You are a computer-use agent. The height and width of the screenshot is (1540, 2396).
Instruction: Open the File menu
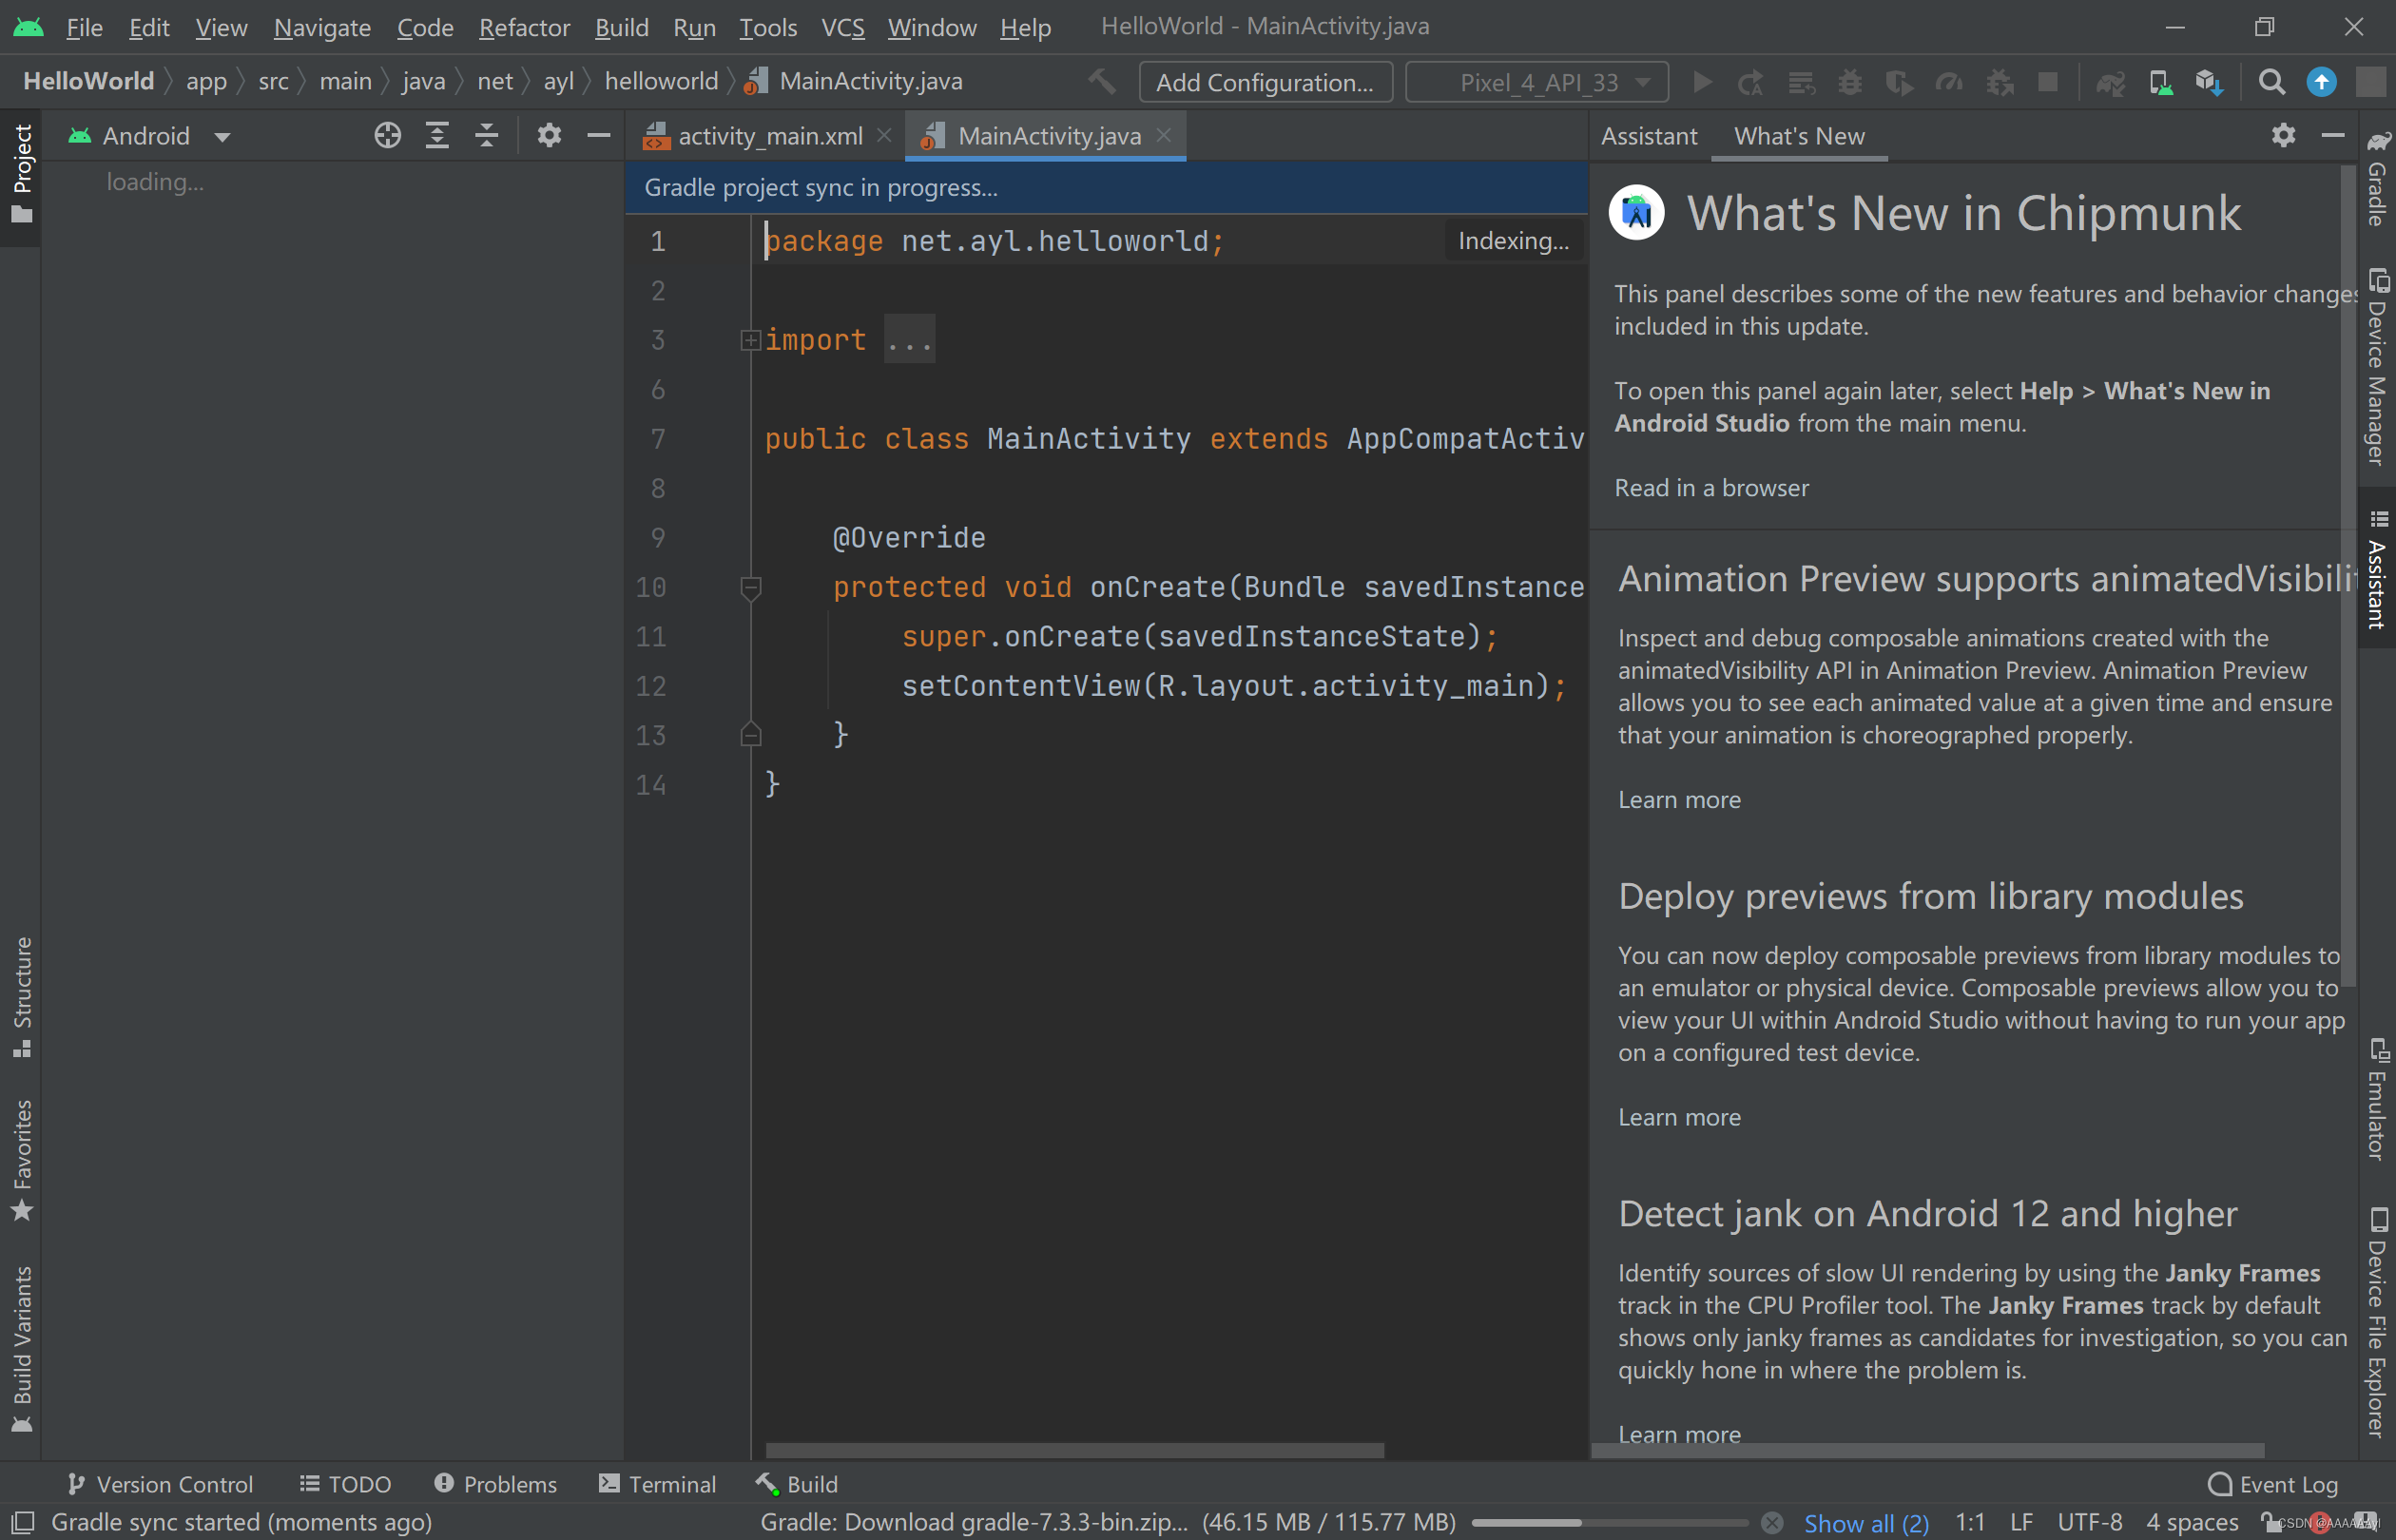click(x=84, y=27)
